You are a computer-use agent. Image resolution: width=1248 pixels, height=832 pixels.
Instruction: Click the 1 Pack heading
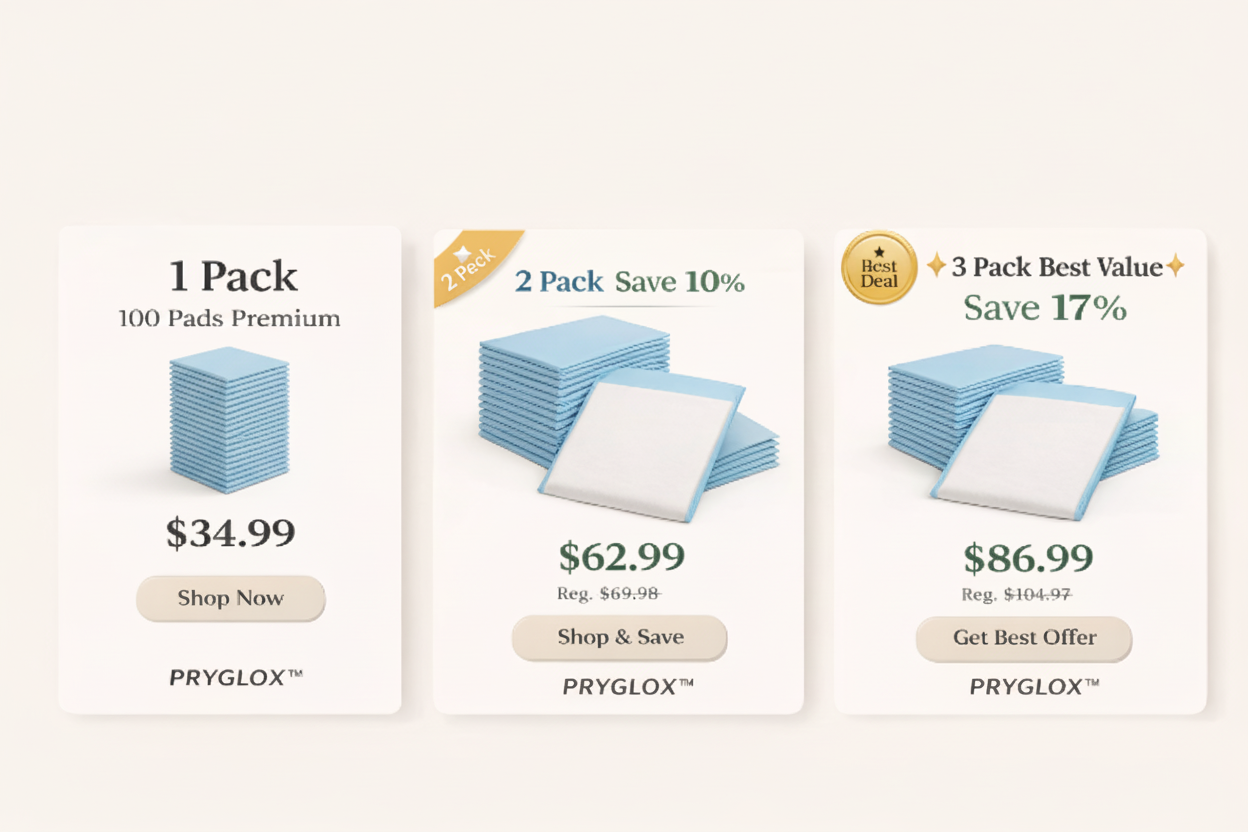[233, 276]
